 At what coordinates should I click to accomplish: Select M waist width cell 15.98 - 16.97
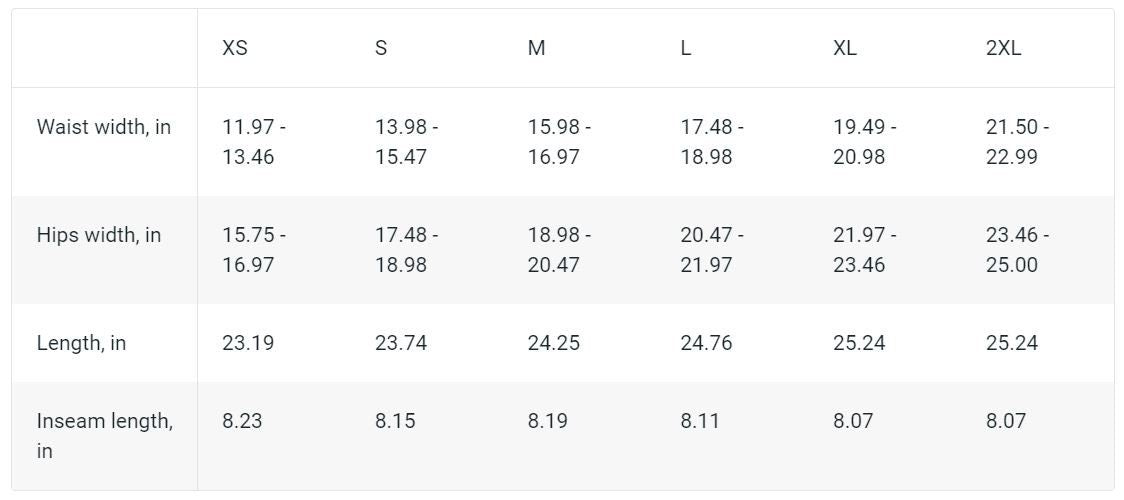[x=559, y=142]
